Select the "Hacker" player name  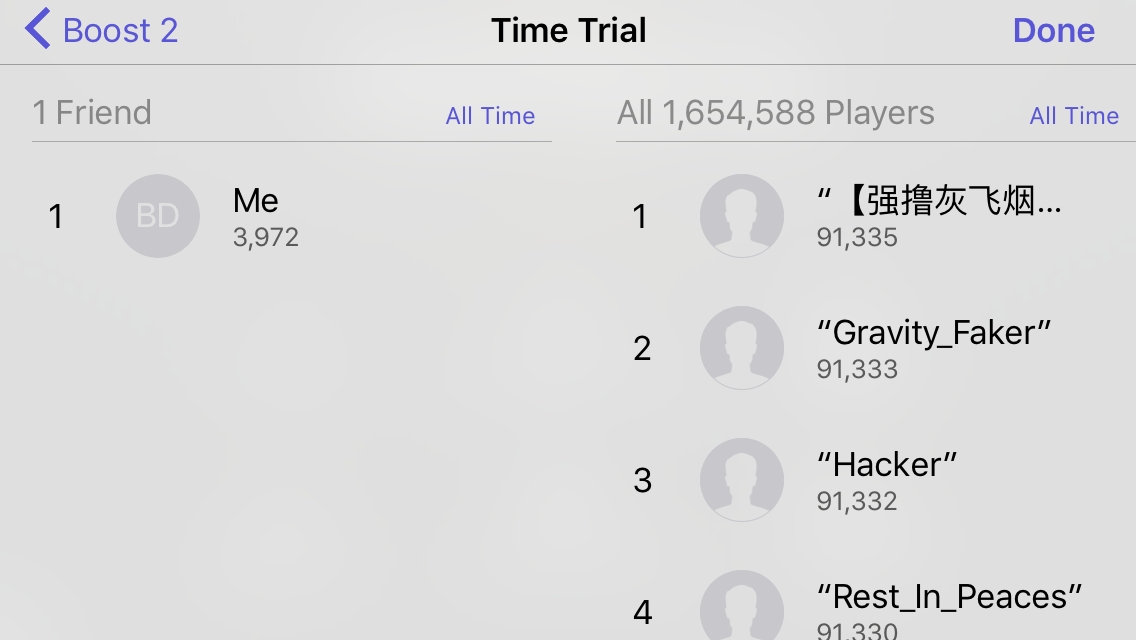(887, 464)
